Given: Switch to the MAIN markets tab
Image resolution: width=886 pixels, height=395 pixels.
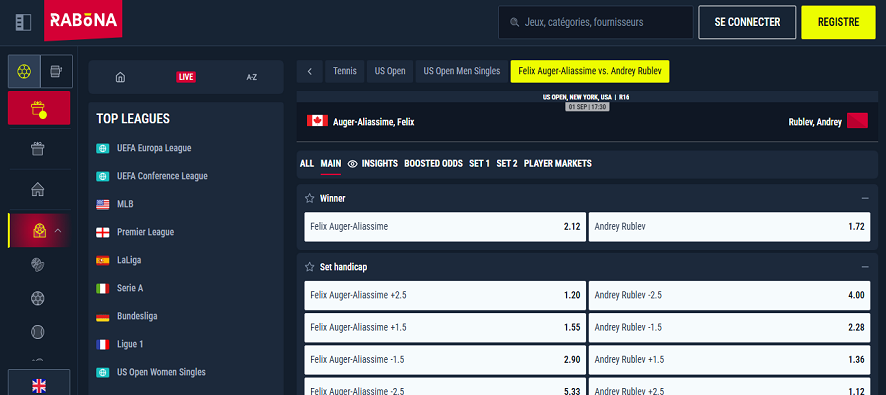Looking at the screenshot, I should pyautogui.click(x=331, y=163).
